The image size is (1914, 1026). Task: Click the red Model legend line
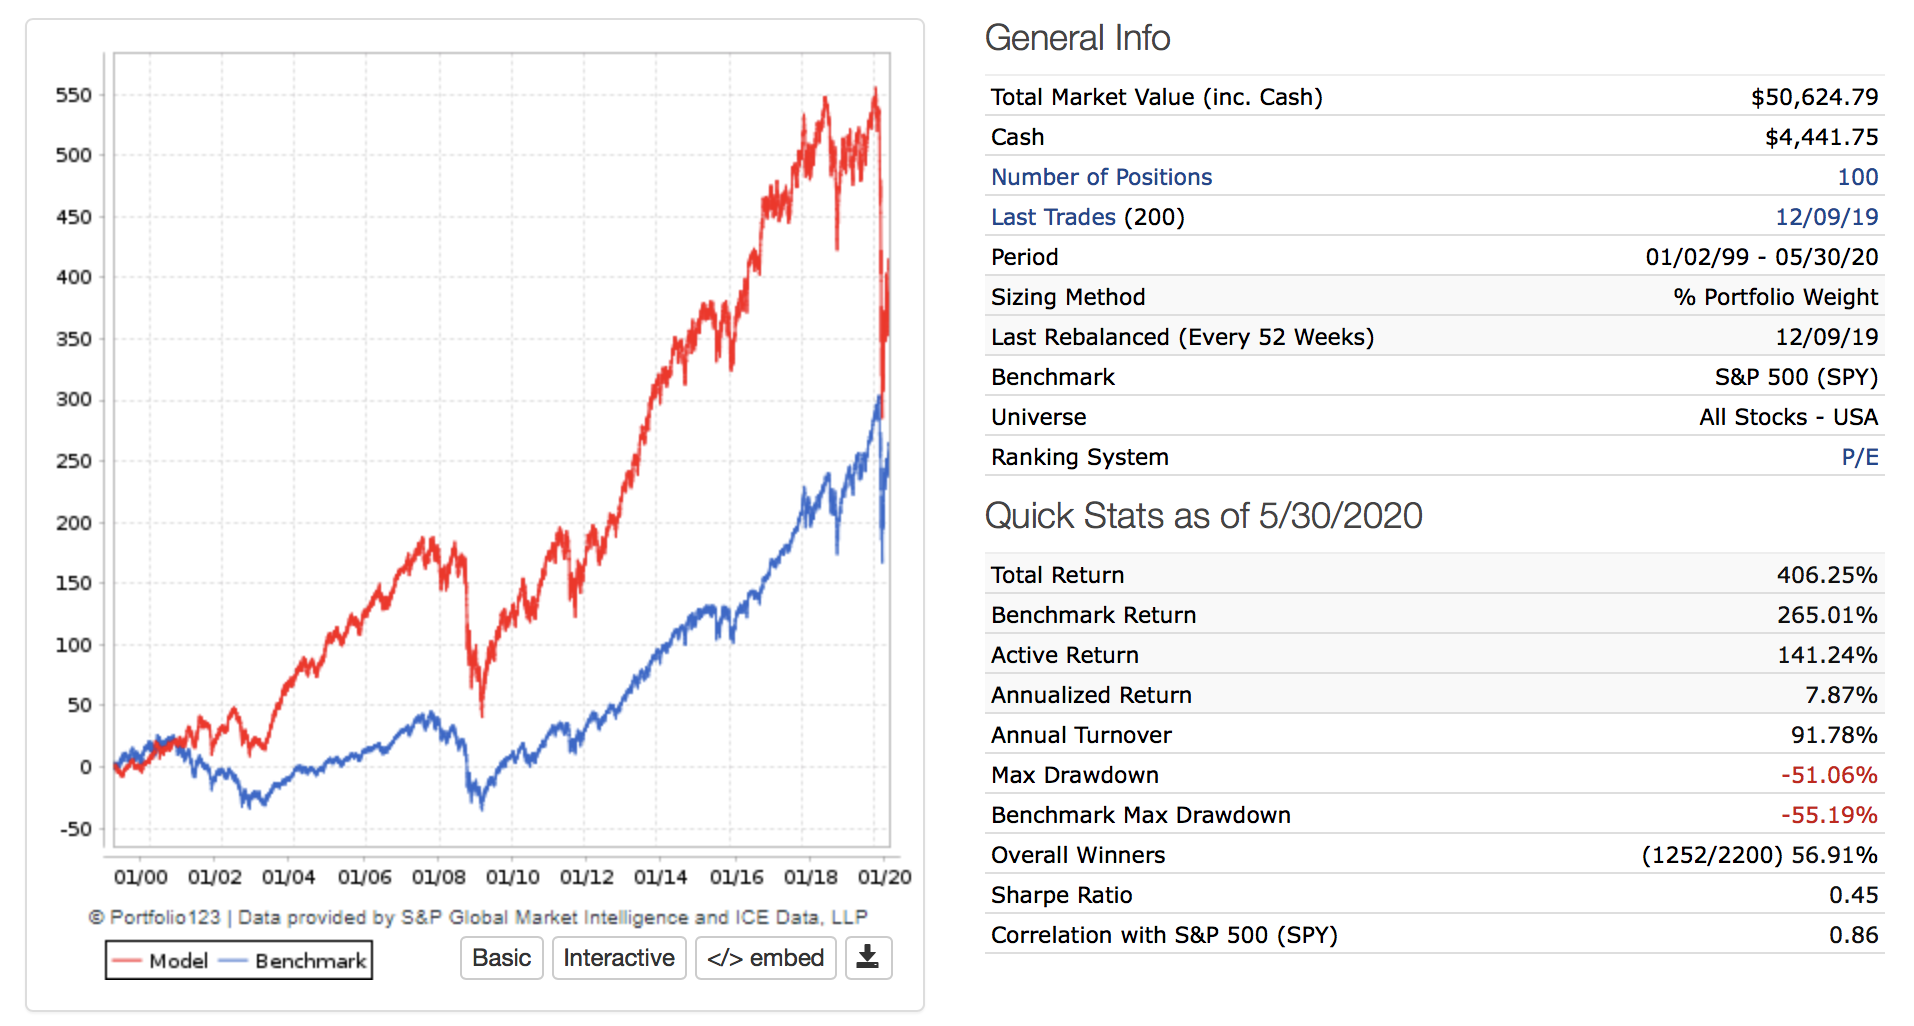point(127,961)
